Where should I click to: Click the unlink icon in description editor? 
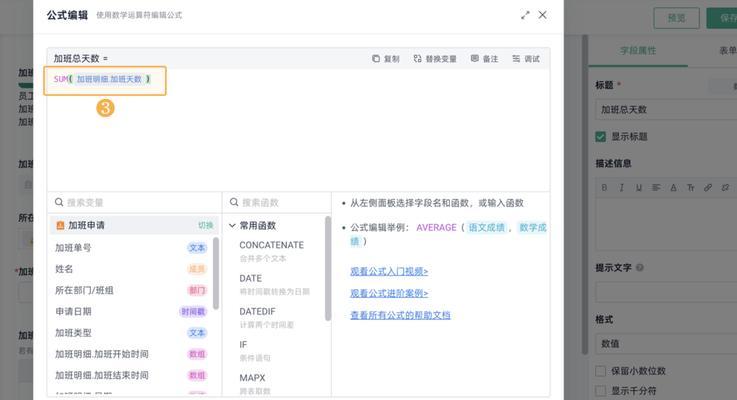coord(725,188)
